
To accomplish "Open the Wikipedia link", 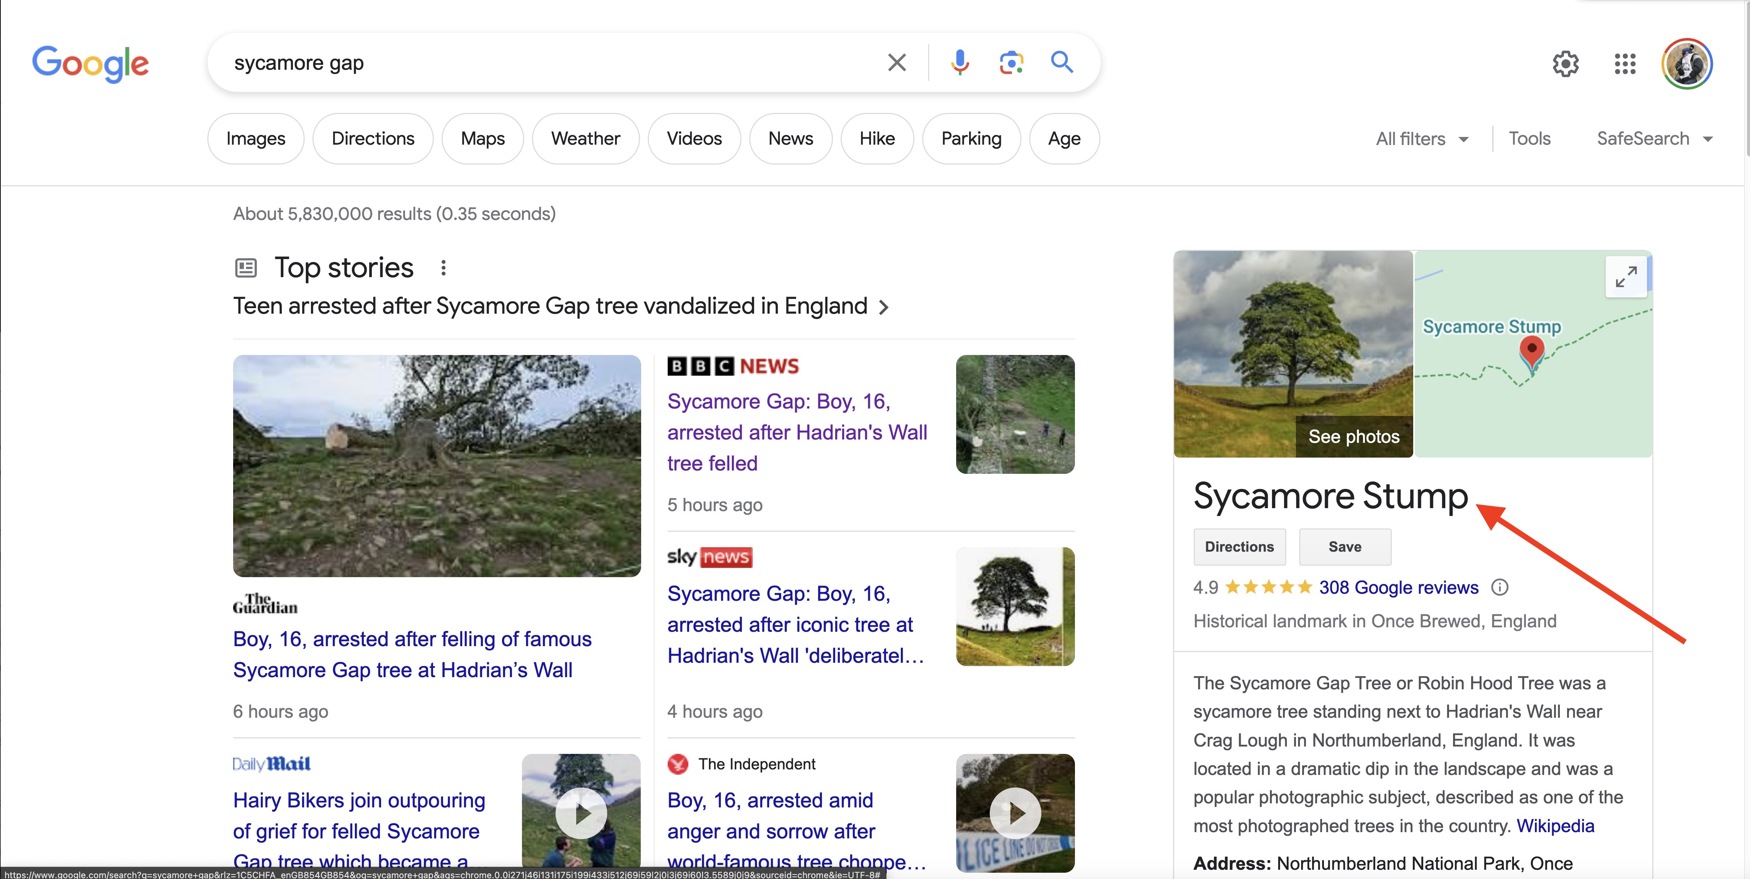I will [1555, 826].
